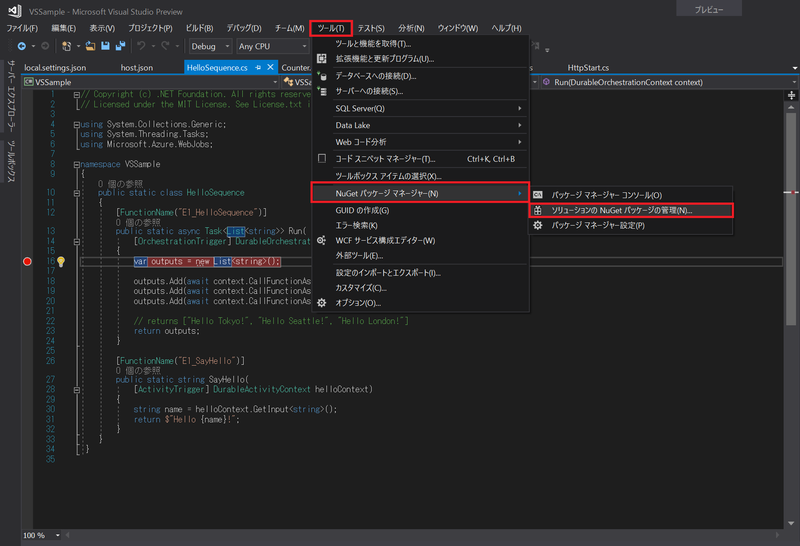This screenshot has height=546, width=800.
Task: Click the vertical scrollbar down arrow
Action: pos(791,523)
